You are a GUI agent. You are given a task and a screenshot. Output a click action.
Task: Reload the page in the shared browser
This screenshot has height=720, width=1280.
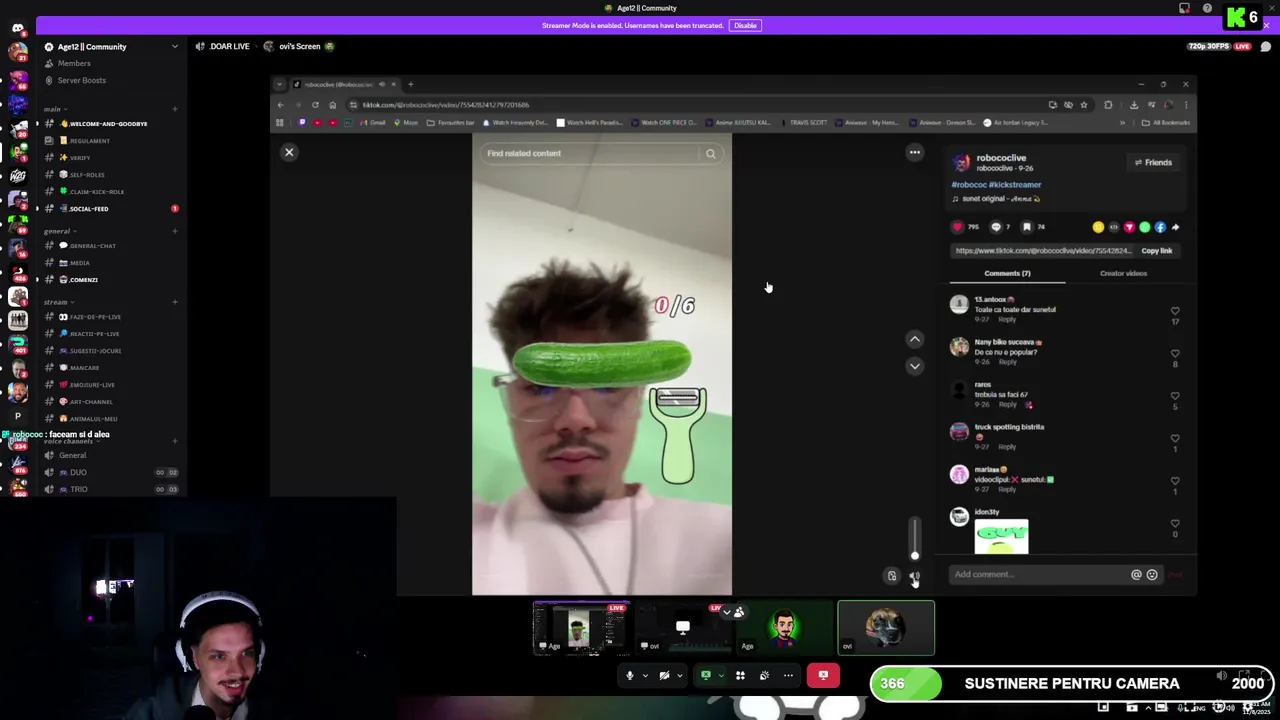pos(315,104)
